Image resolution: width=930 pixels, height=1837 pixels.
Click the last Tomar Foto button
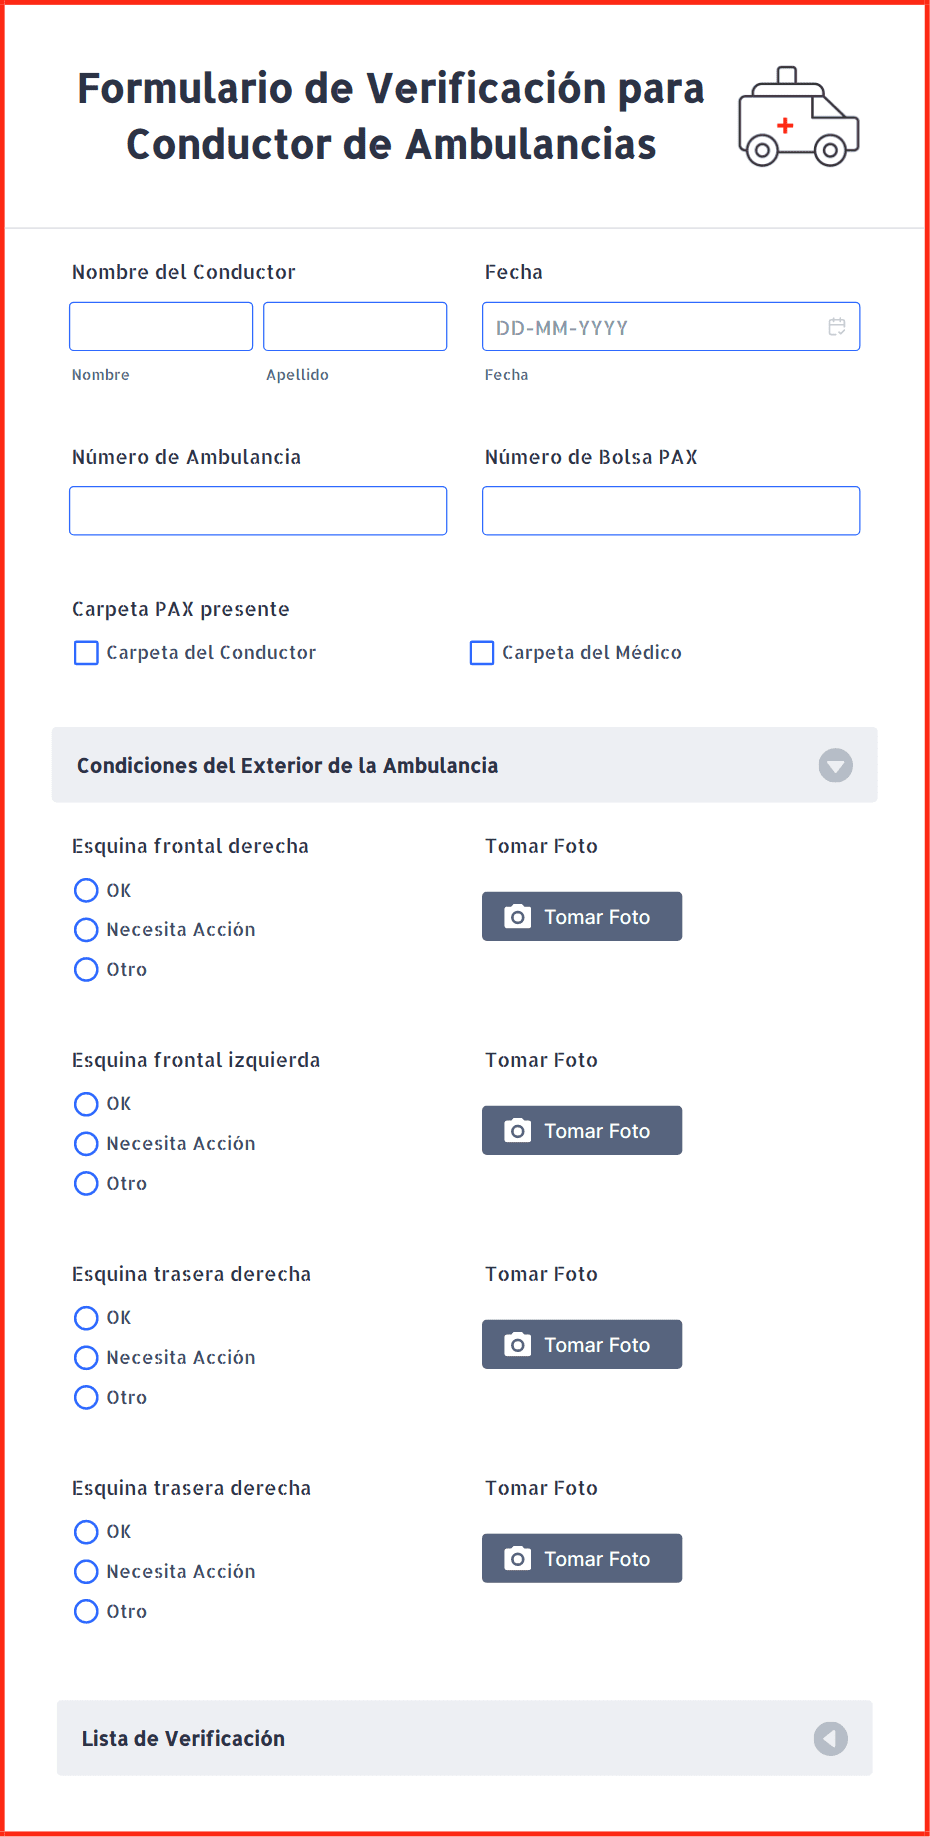(582, 1558)
